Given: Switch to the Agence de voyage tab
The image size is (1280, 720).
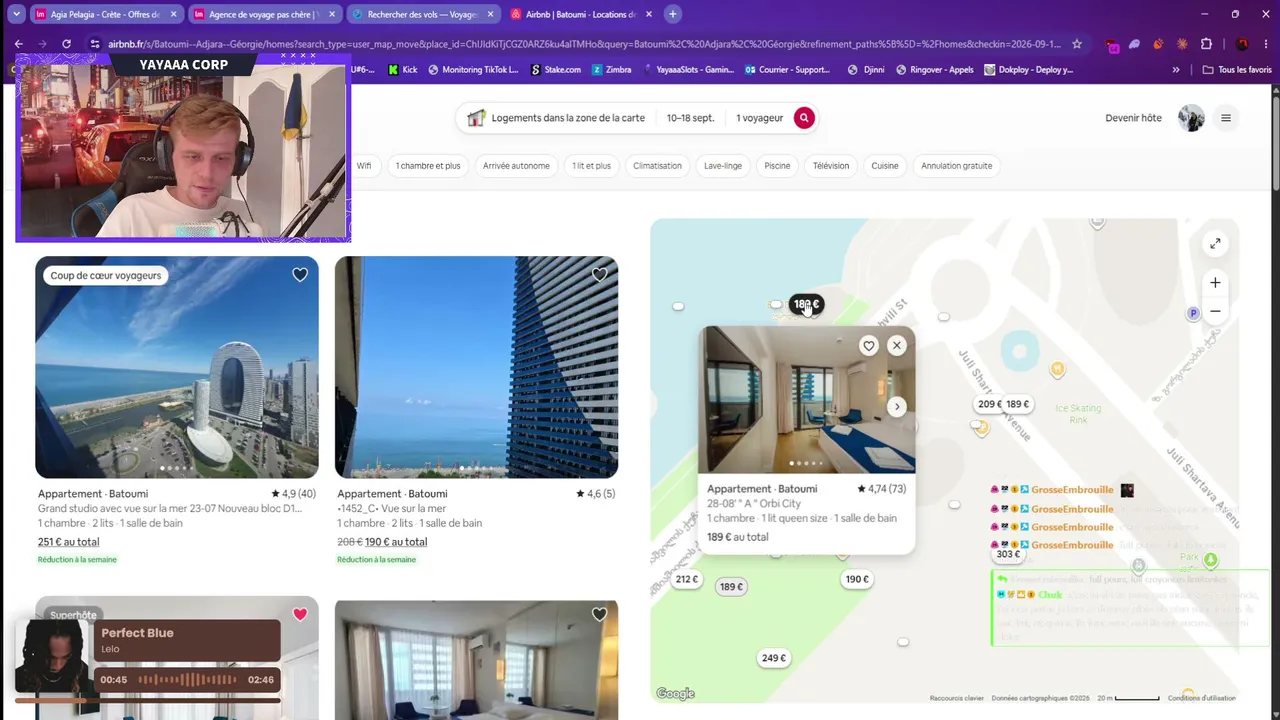Looking at the screenshot, I should 263,14.
